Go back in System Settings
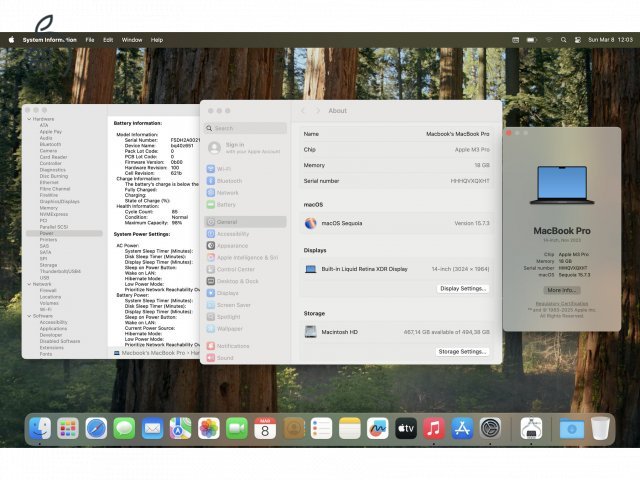This screenshot has width=640, height=480. click(x=303, y=111)
